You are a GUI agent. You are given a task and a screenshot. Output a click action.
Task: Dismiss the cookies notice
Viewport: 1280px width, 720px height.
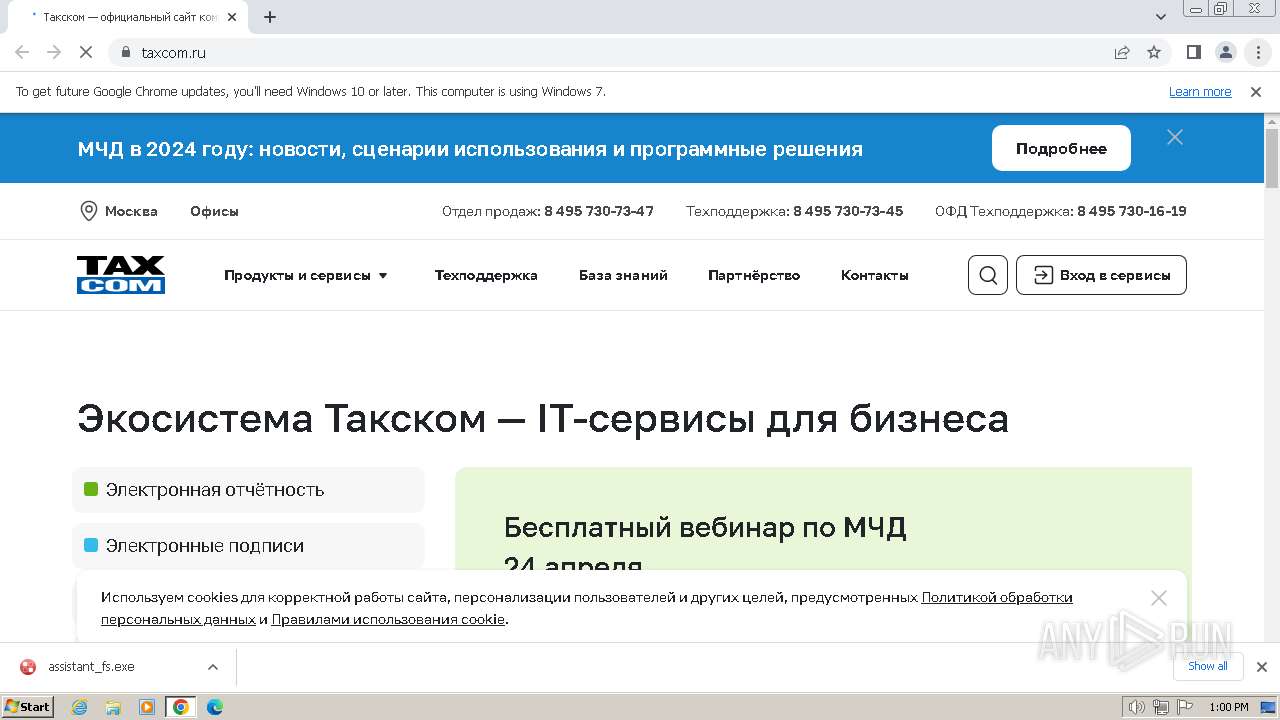(x=1159, y=598)
